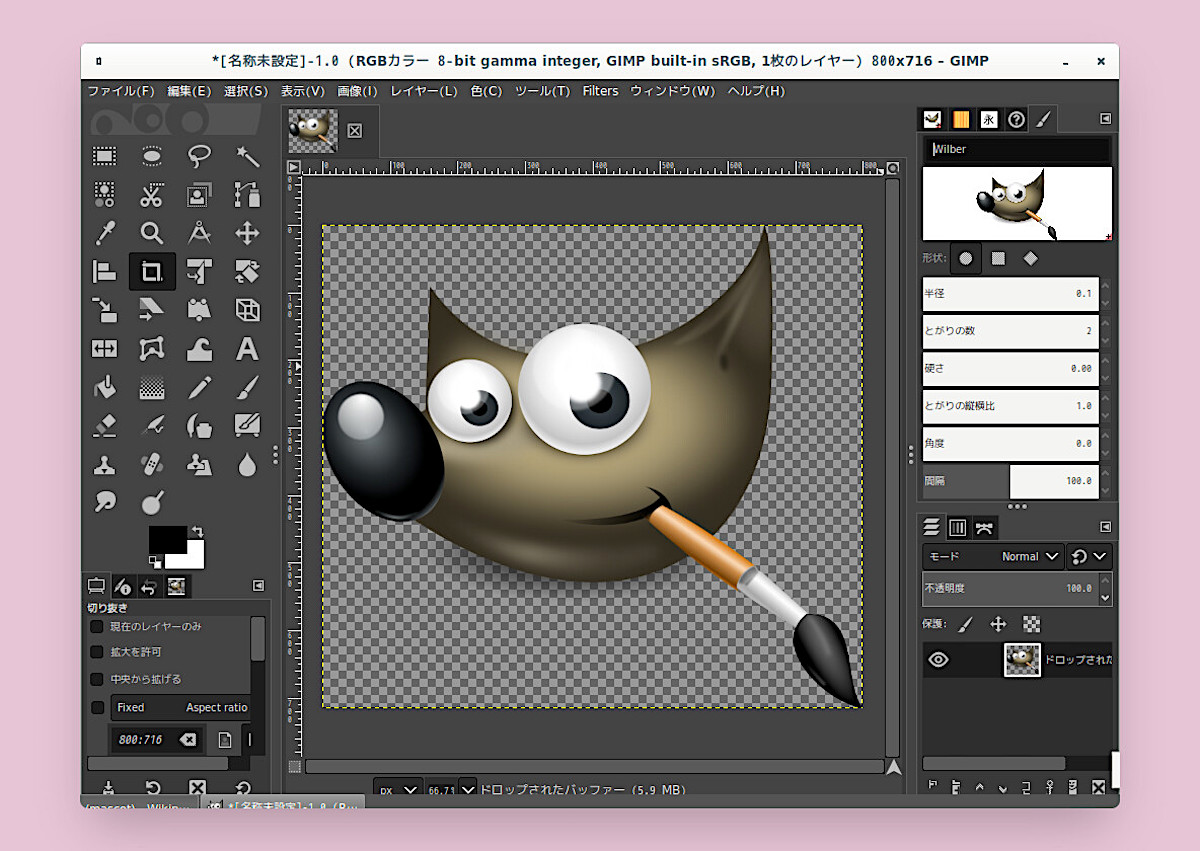Select the Fuzzy Select tool
The image size is (1200, 851).
pyautogui.click(x=247, y=156)
